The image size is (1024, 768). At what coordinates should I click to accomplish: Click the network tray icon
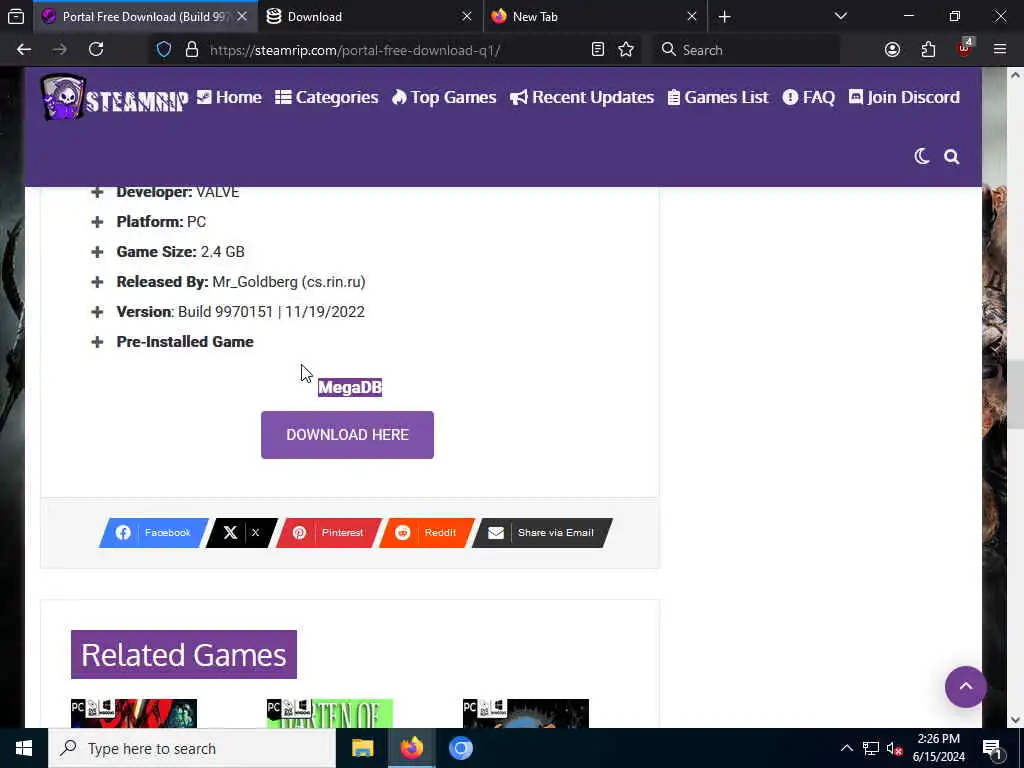(871, 748)
